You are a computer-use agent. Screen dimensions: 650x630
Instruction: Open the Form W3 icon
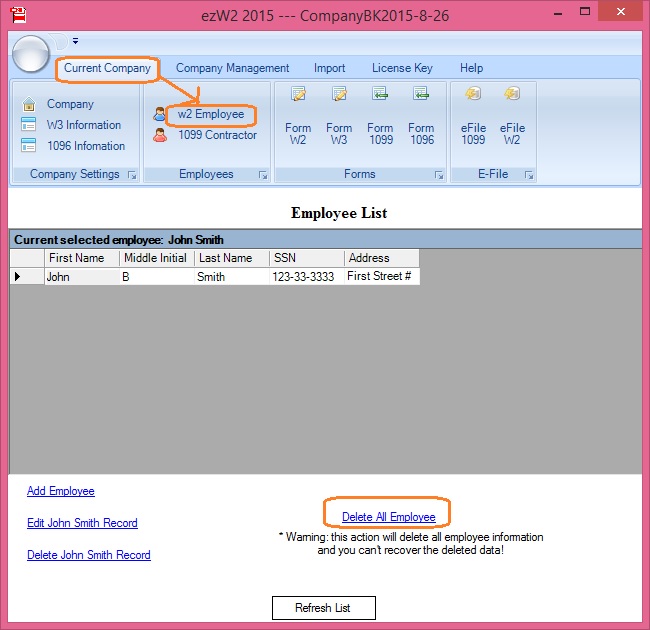[339, 96]
